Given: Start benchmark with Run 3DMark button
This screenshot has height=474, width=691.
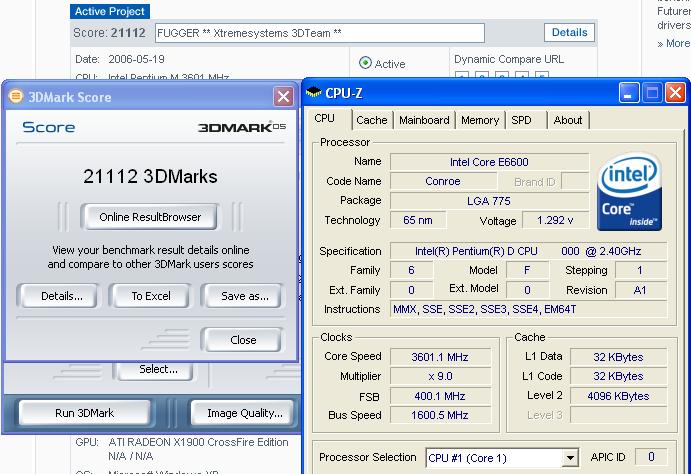Looking at the screenshot, I should tap(82, 413).
